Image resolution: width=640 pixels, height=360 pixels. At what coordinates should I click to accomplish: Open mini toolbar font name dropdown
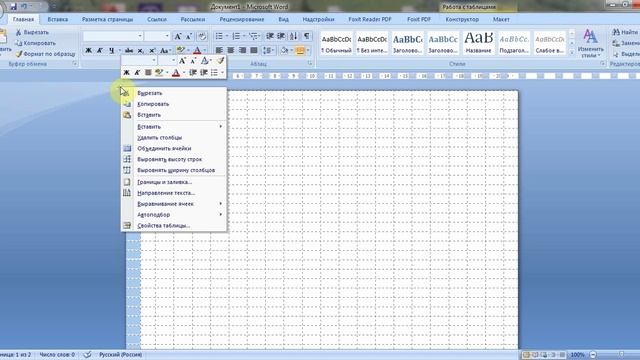154,60
